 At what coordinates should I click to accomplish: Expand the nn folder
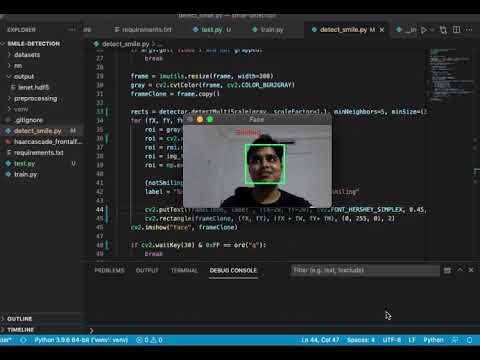coord(18,66)
